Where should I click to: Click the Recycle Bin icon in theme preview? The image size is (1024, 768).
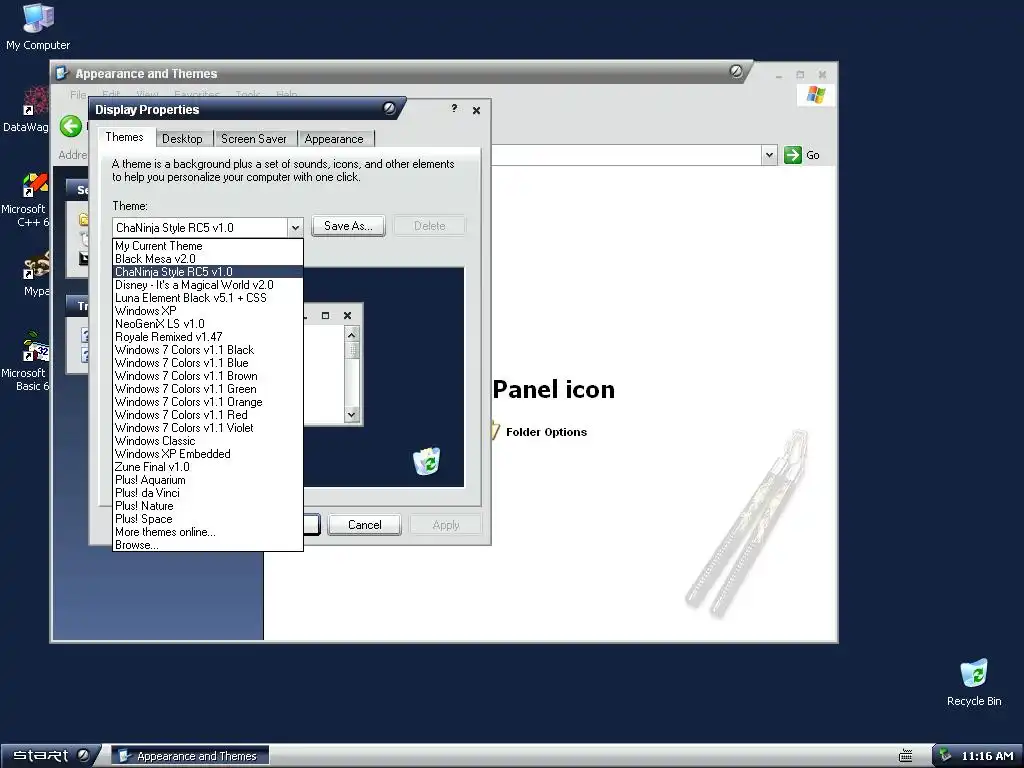pyautogui.click(x=426, y=461)
